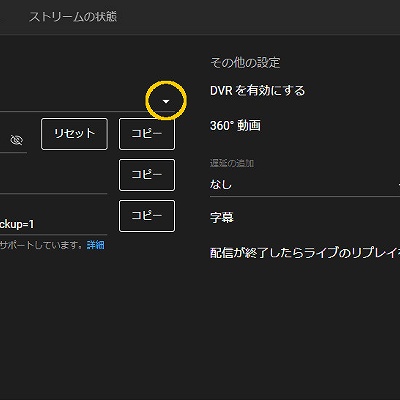This screenshot has width=400, height=400.
Task: Select the 字幕 setting
Action: 222,218
